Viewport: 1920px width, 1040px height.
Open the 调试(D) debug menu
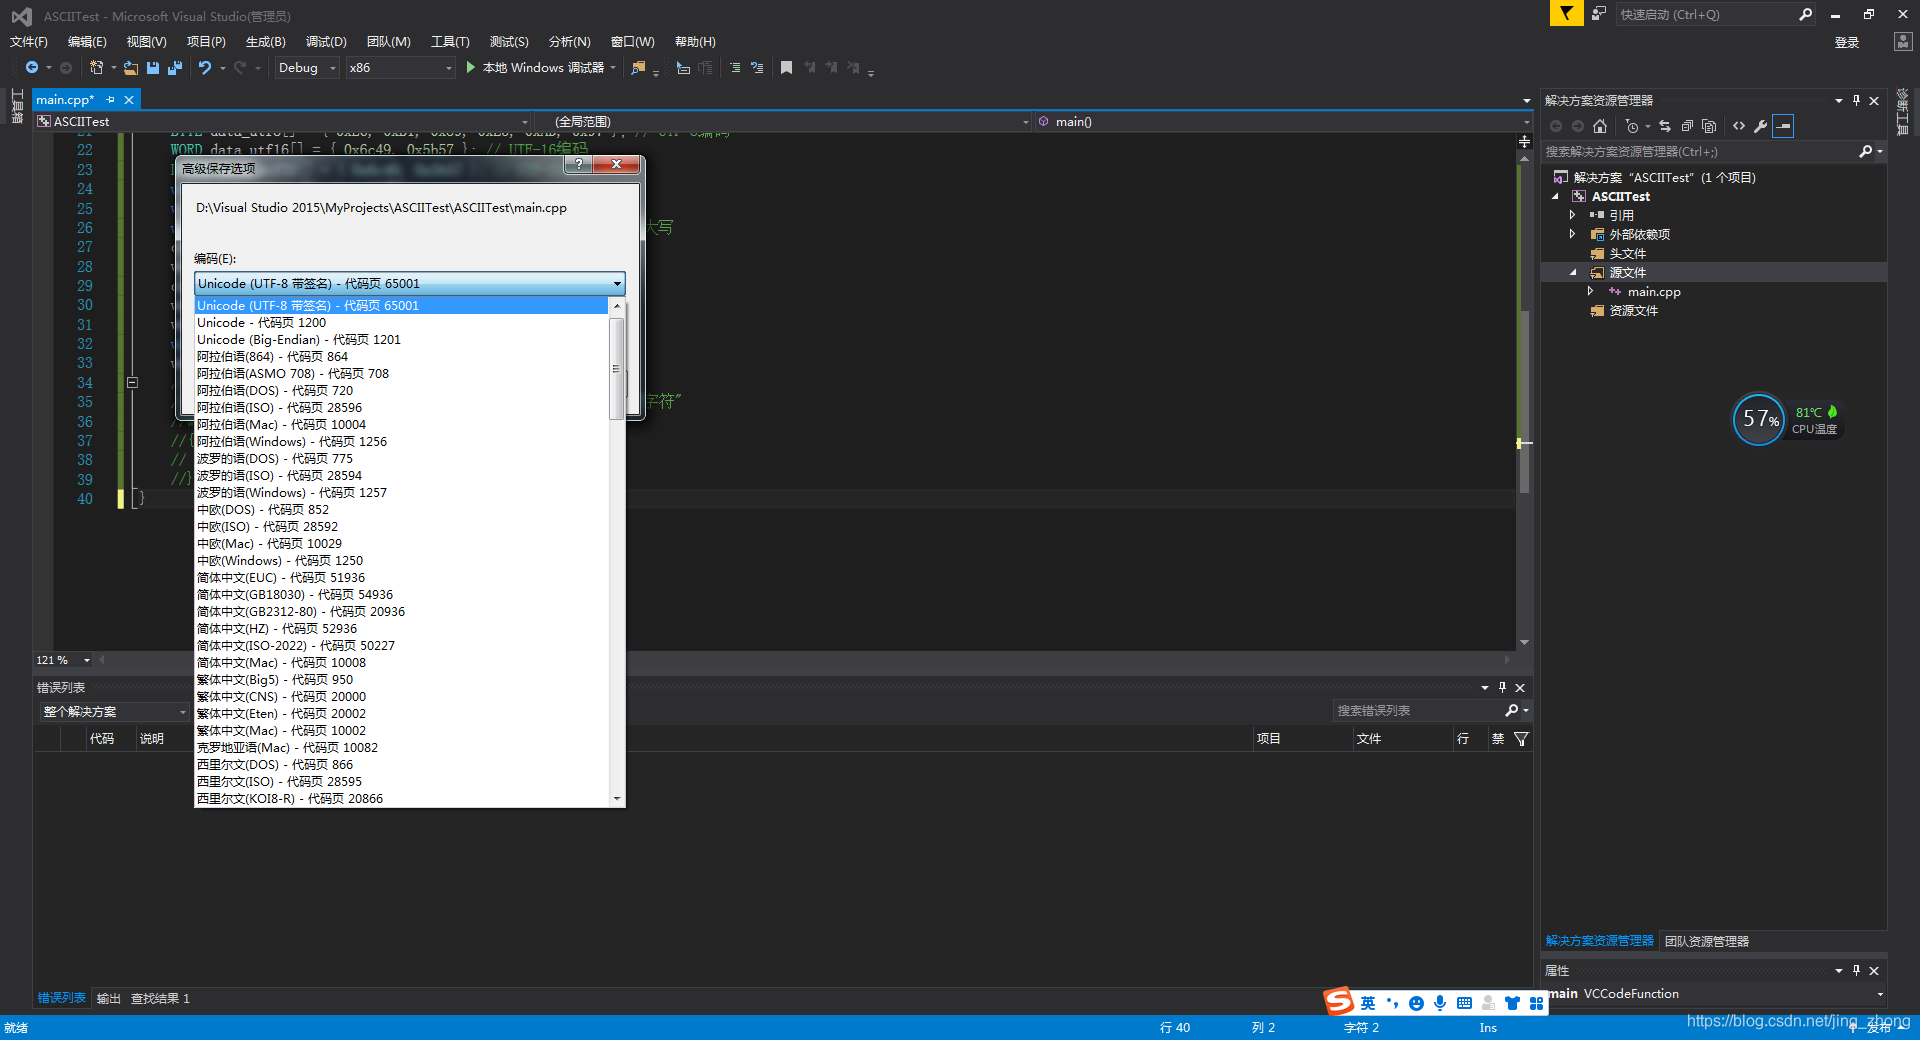point(326,42)
